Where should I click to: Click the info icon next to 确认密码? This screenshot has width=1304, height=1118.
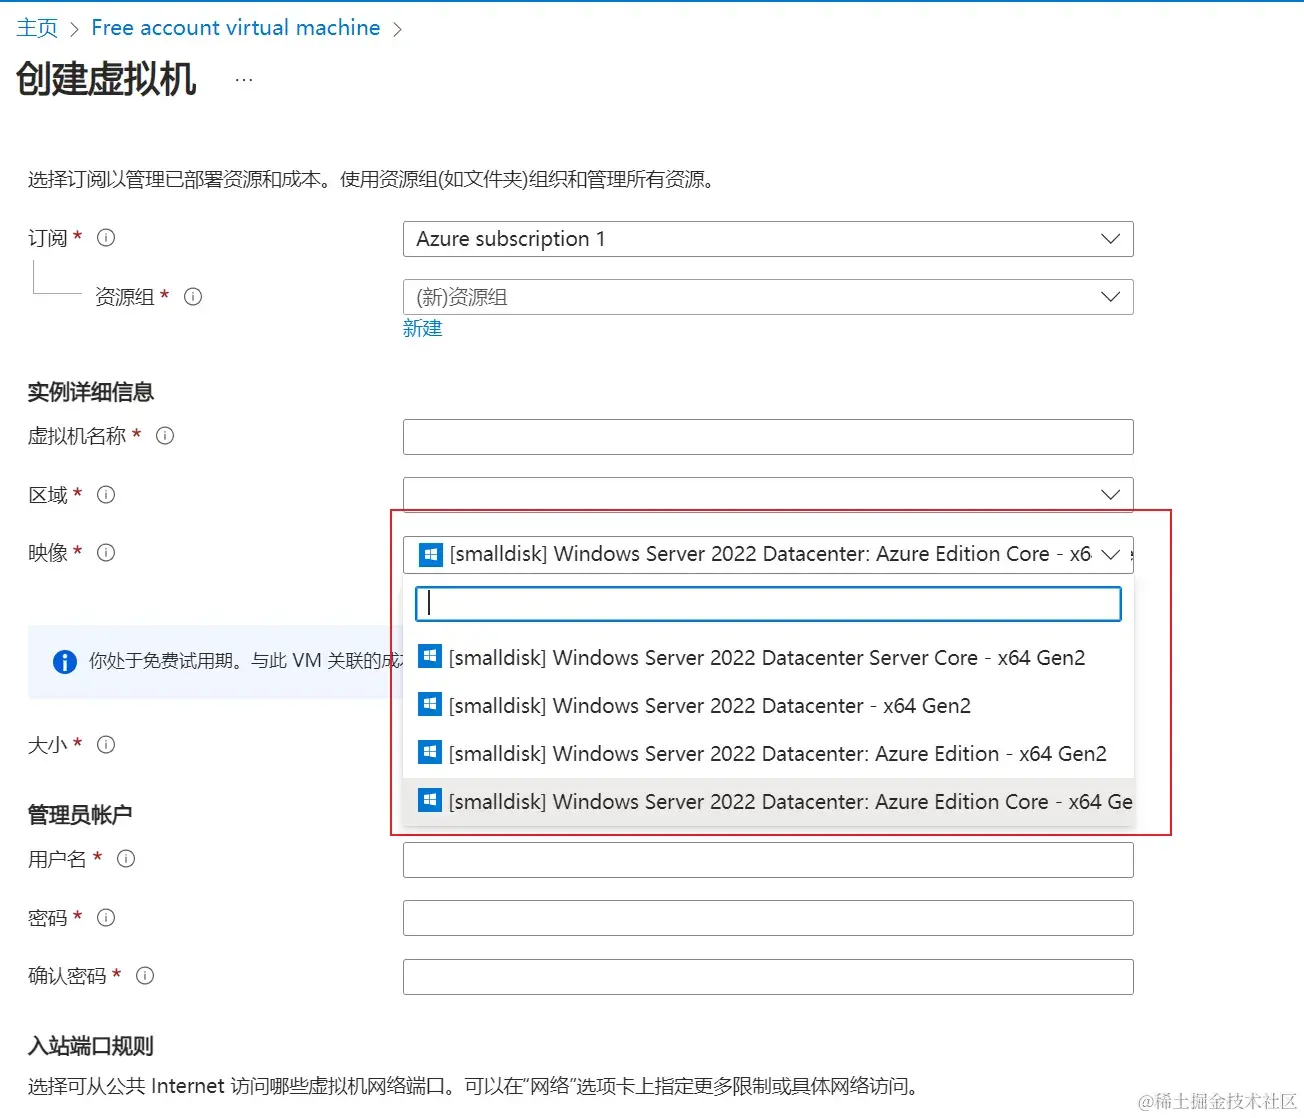click(x=145, y=976)
